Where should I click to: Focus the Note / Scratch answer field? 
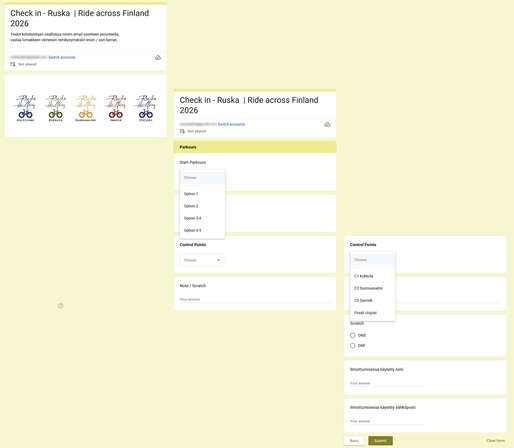pyautogui.click(x=255, y=299)
